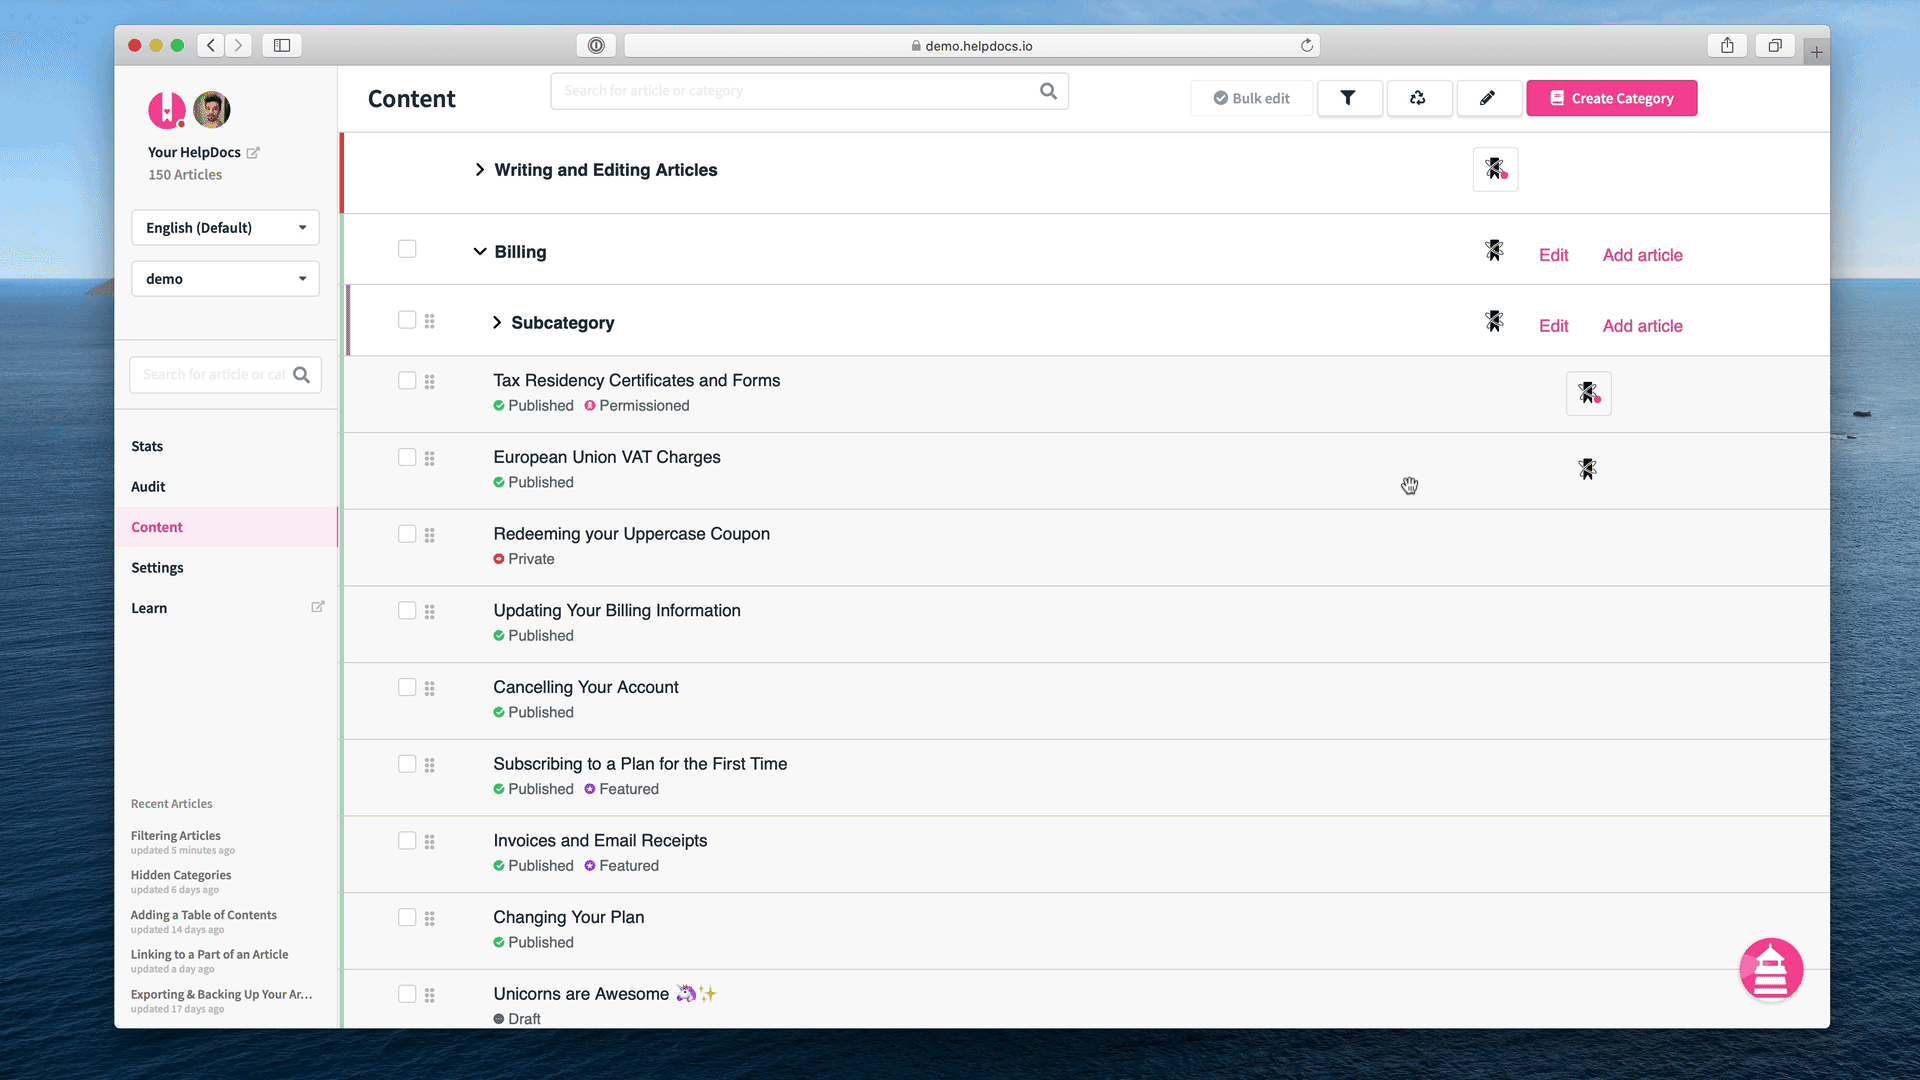Select Invoices and Email Receipts checkbox
This screenshot has height=1080, width=1920.
point(407,841)
